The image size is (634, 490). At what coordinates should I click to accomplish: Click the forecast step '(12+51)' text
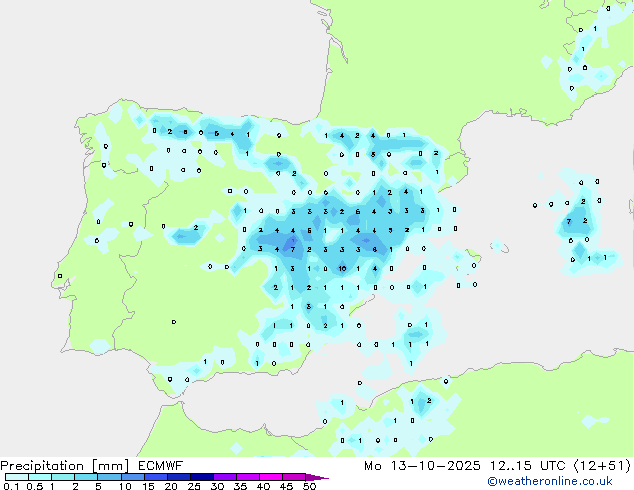[602, 466]
